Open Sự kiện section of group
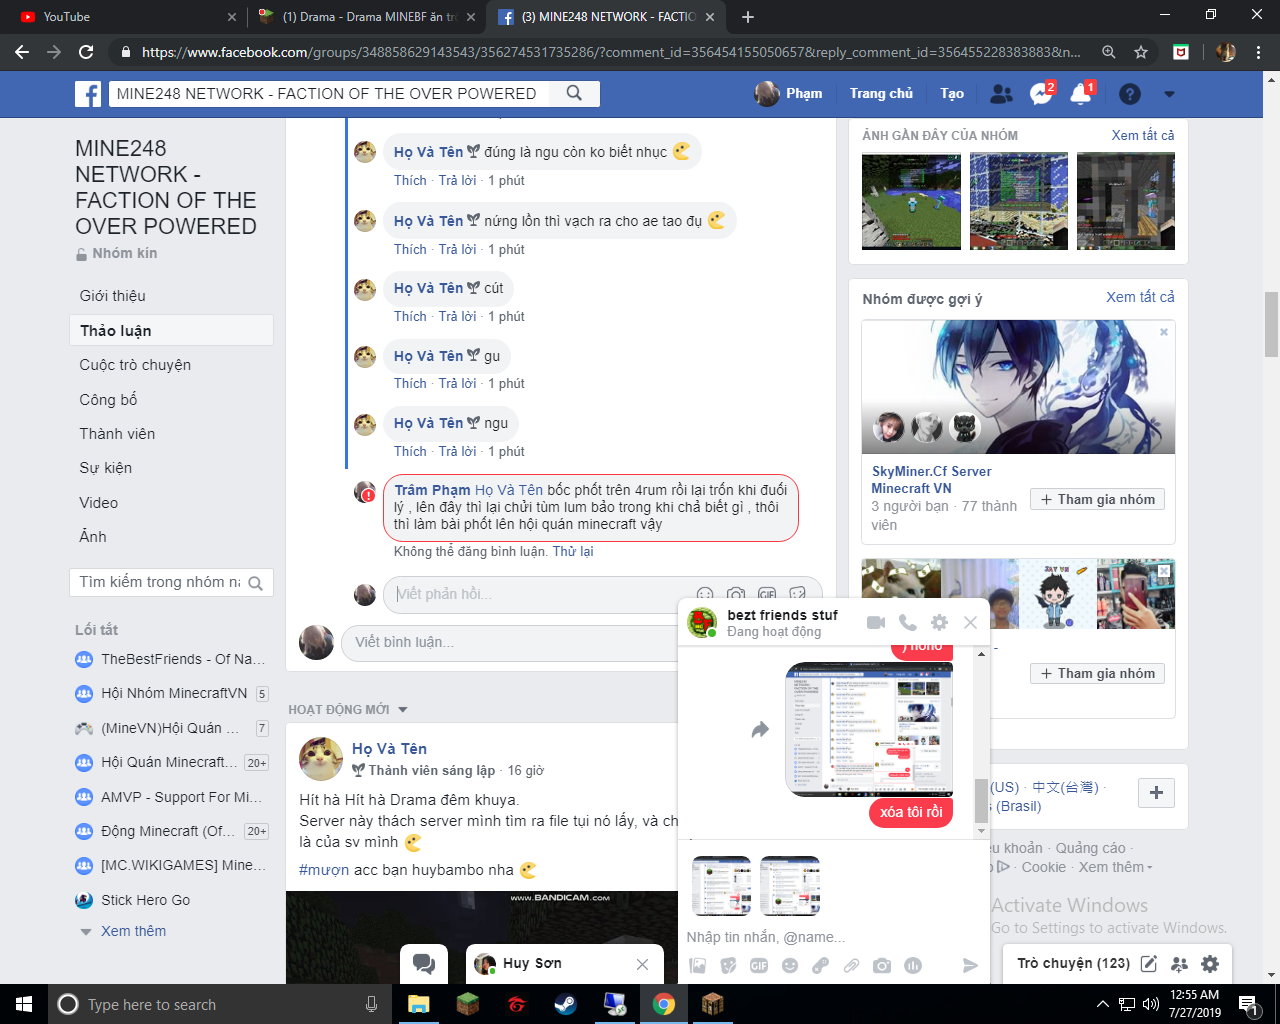 point(106,468)
